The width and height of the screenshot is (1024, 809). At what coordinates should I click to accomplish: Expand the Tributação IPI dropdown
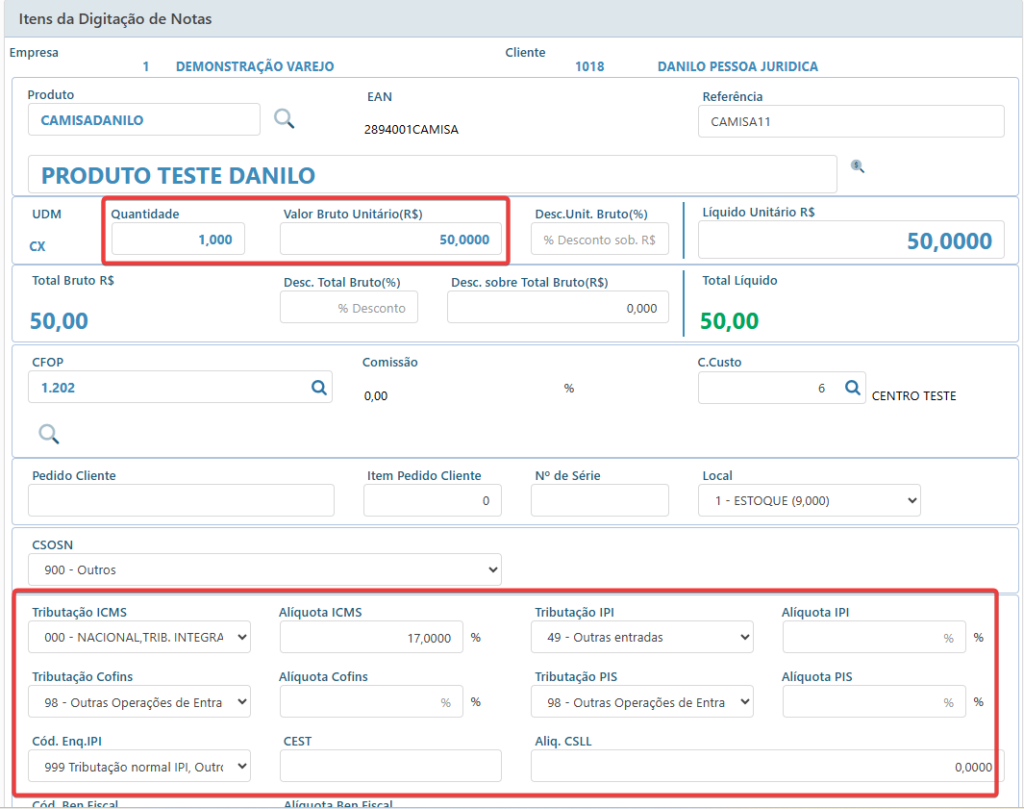pos(642,637)
